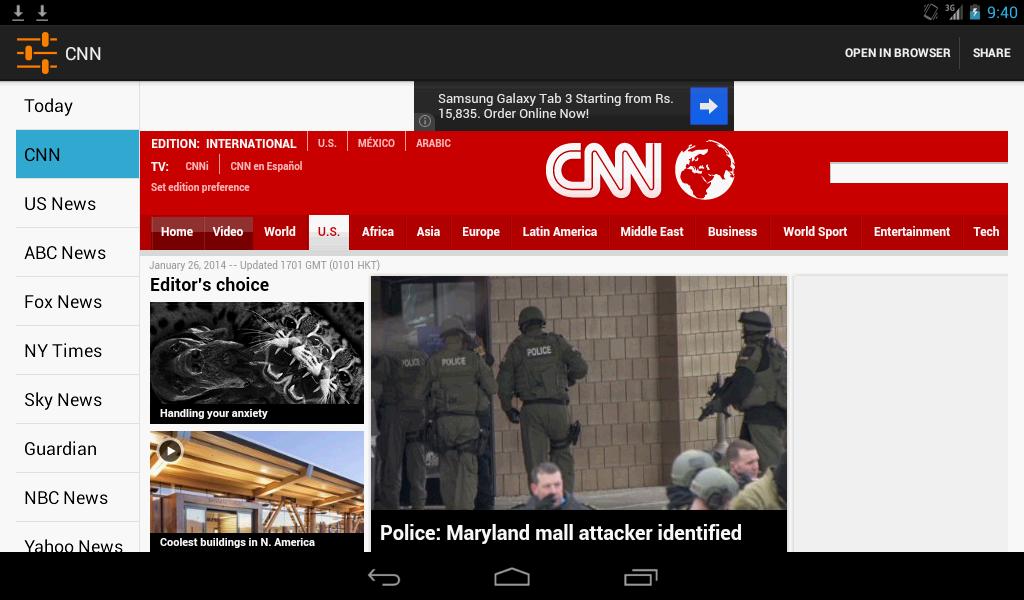Expand the Tech section menu

click(x=986, y=231)
